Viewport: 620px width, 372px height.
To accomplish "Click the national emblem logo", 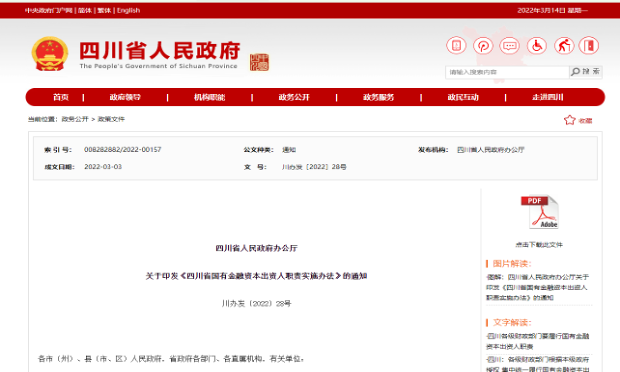I will tap(50, 54).
